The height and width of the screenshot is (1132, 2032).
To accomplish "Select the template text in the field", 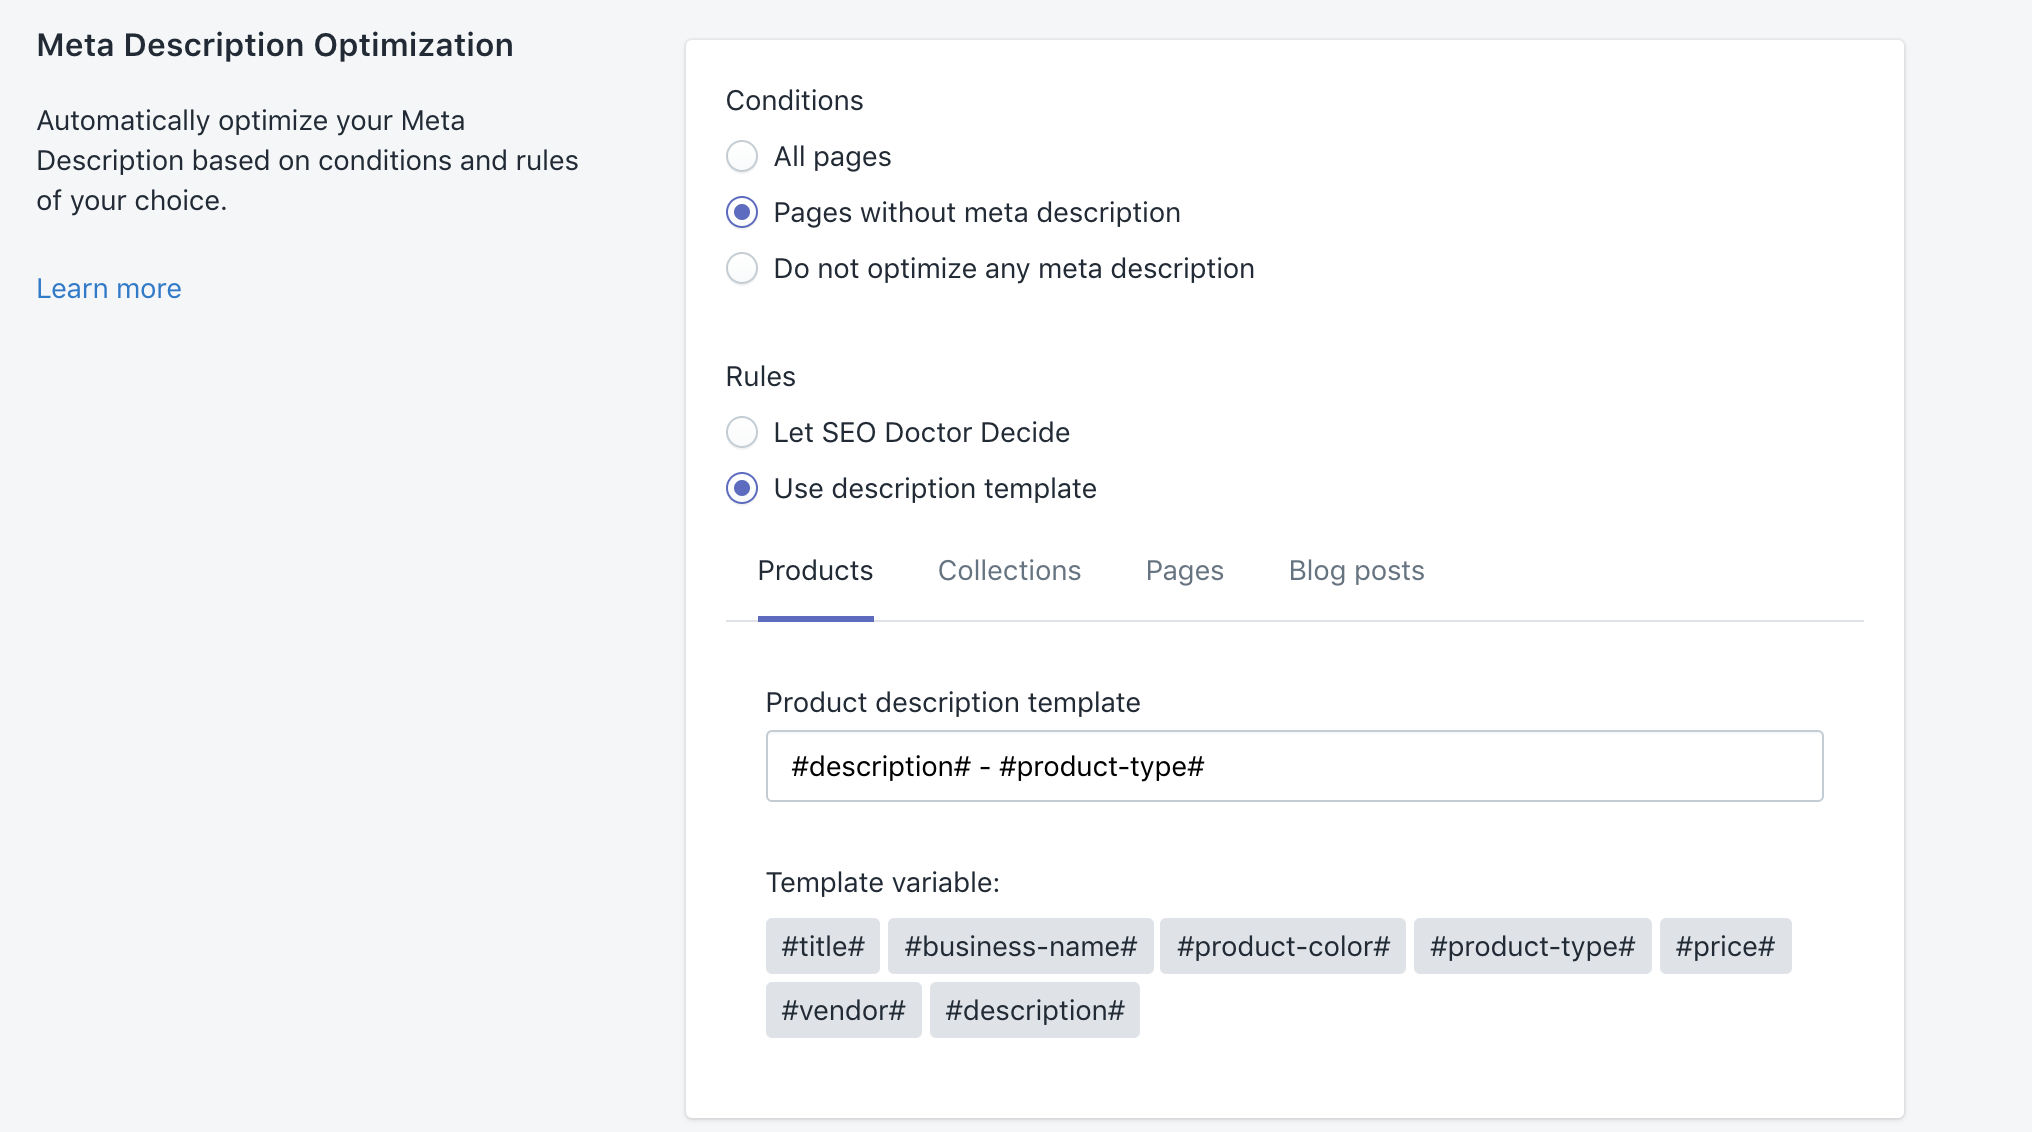I will click(x=997, y=766).
